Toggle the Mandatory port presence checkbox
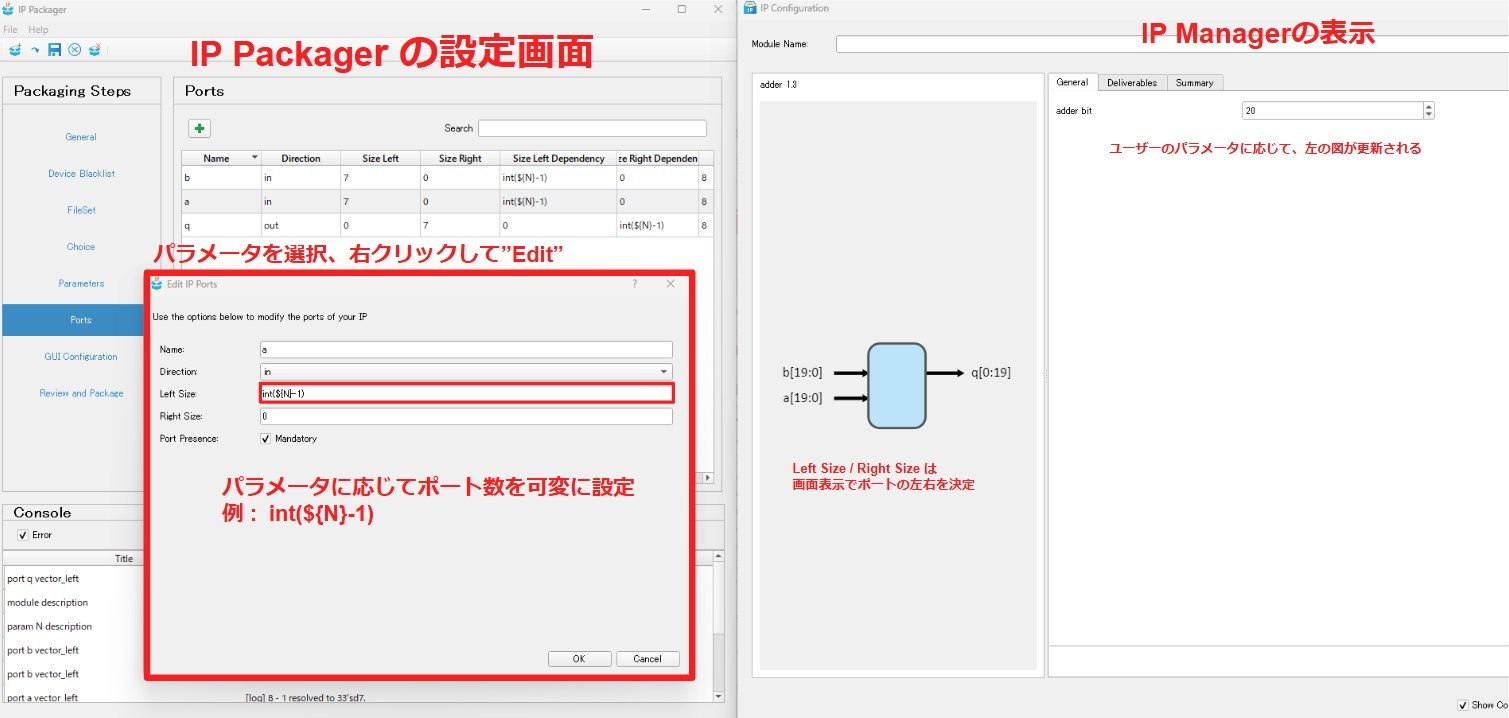 (x=266, y=438)
